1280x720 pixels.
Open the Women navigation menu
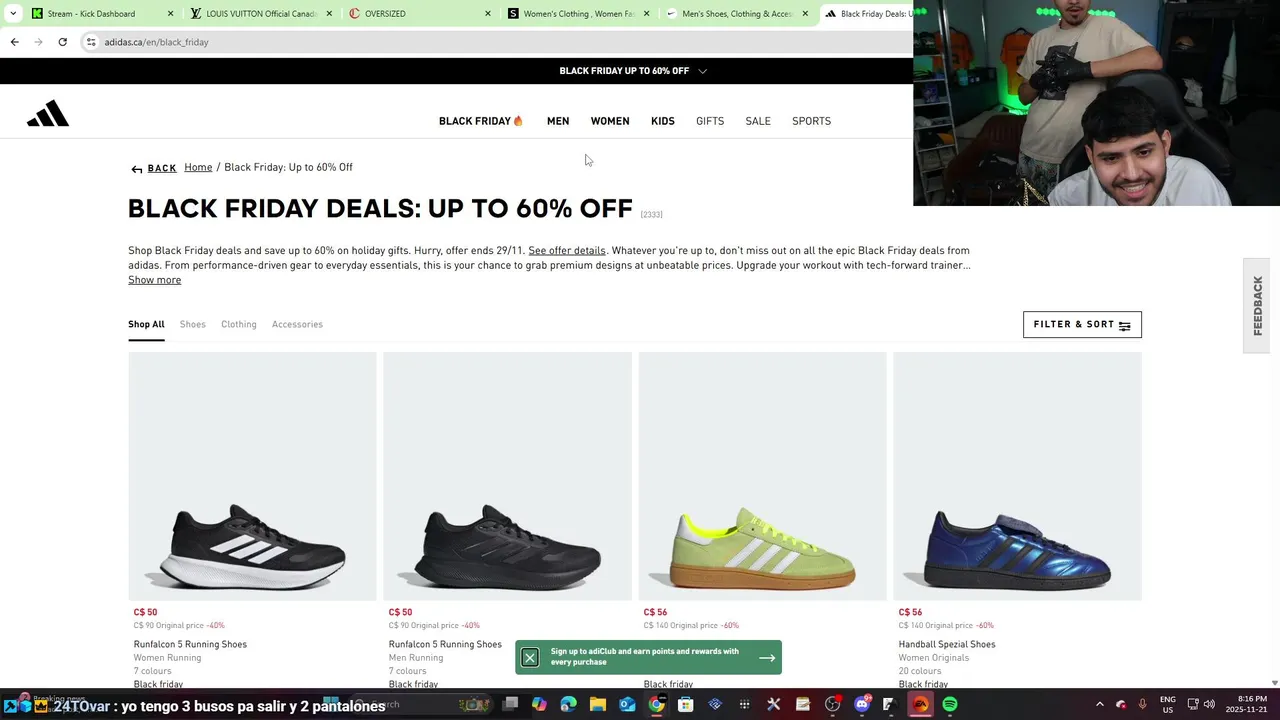[610, 121]
